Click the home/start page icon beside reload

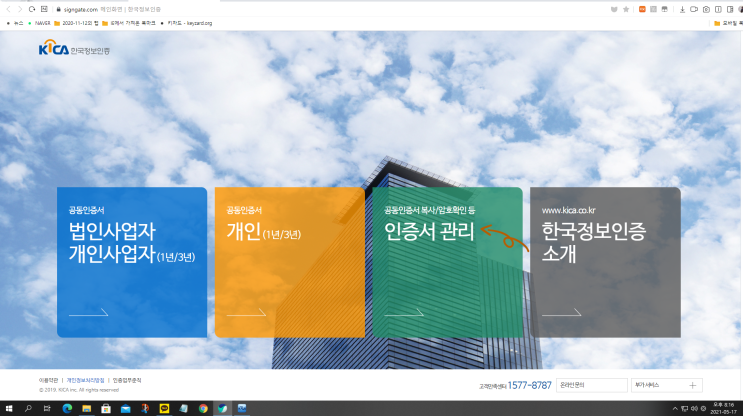coord(44,9)
